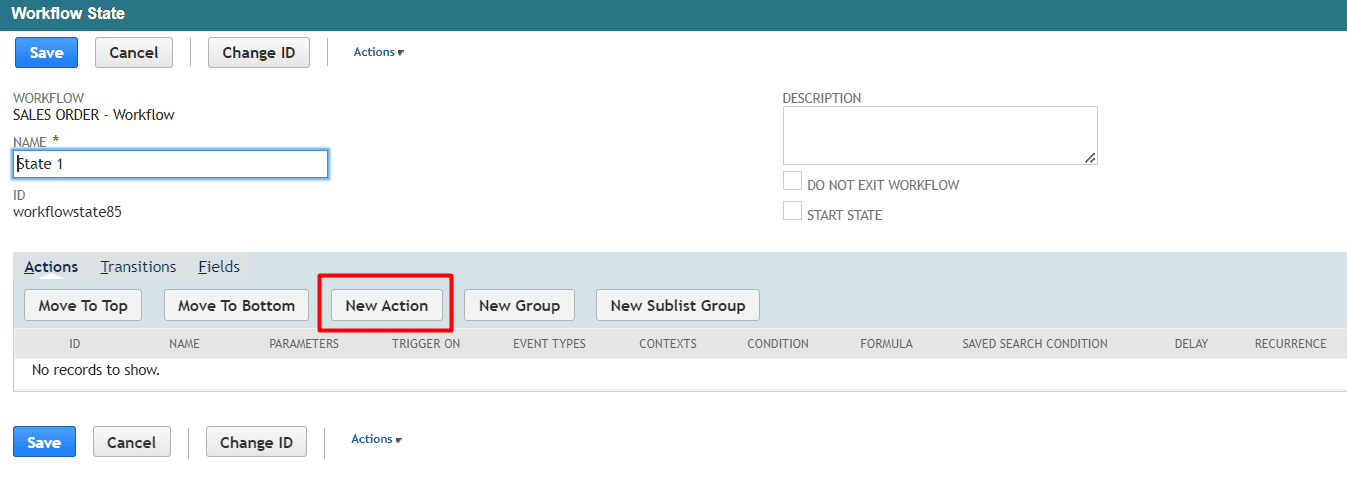Check the Start State checkbox
The width and height of the screenshot is (1347, 481).
(x=792, y=212)
